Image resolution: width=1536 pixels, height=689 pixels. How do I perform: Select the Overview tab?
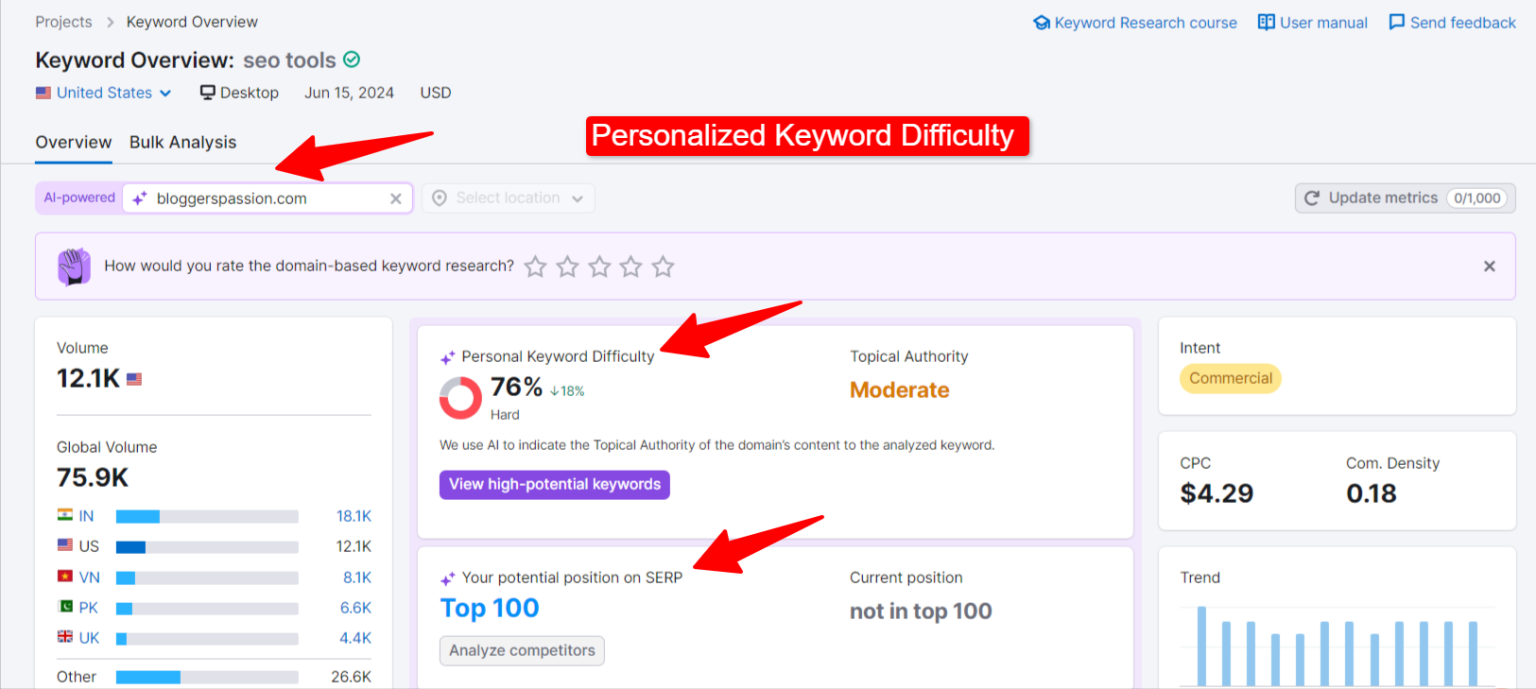[x=73, y=142]
